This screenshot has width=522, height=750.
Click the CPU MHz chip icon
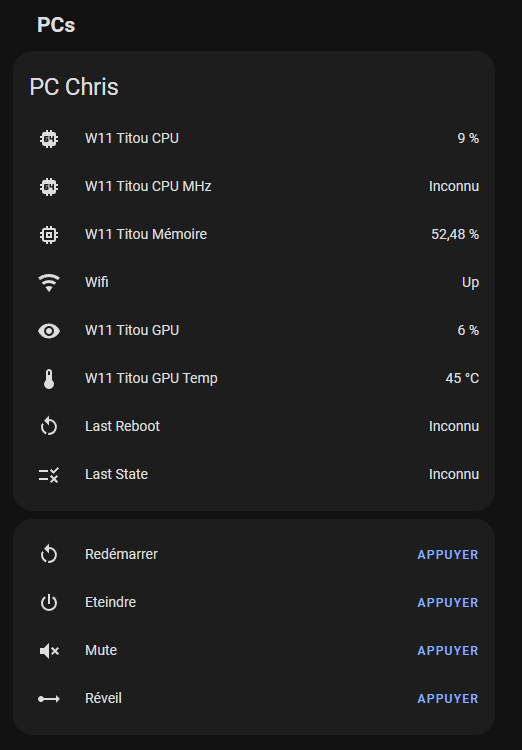point(49,187)
